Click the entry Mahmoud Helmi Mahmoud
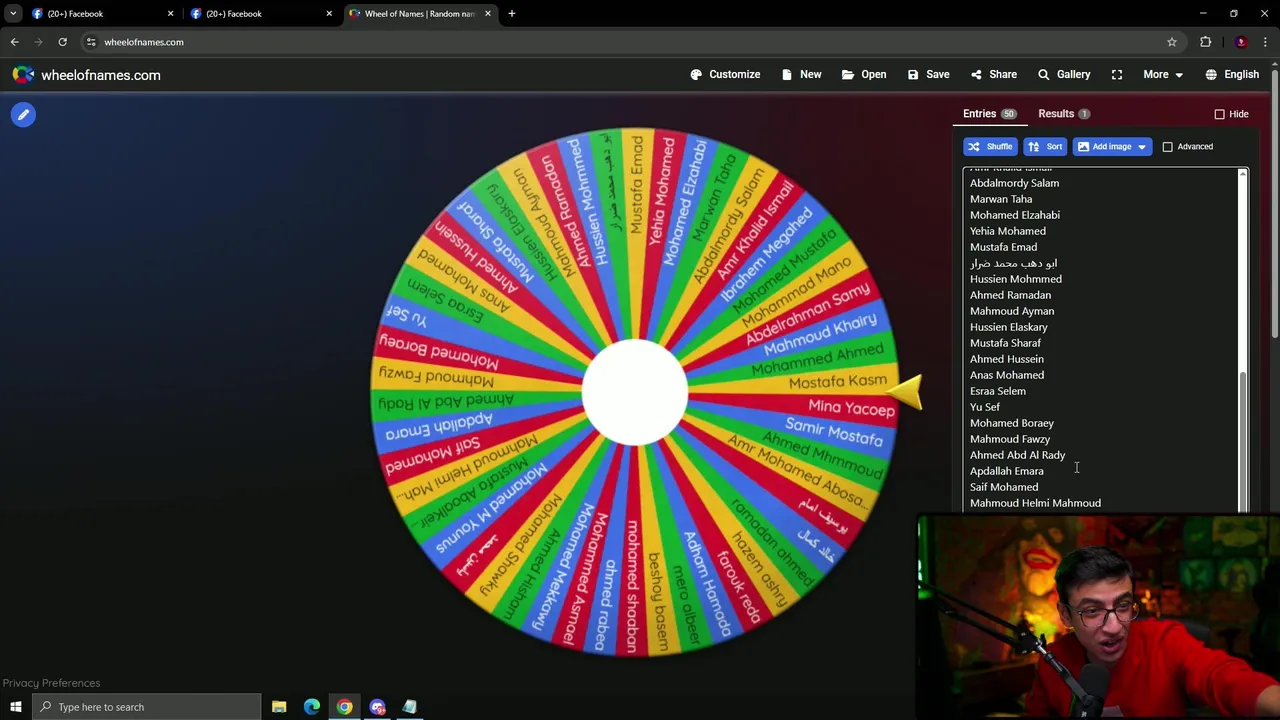Screen dimensions: 1280x720 coord(1035,503)
